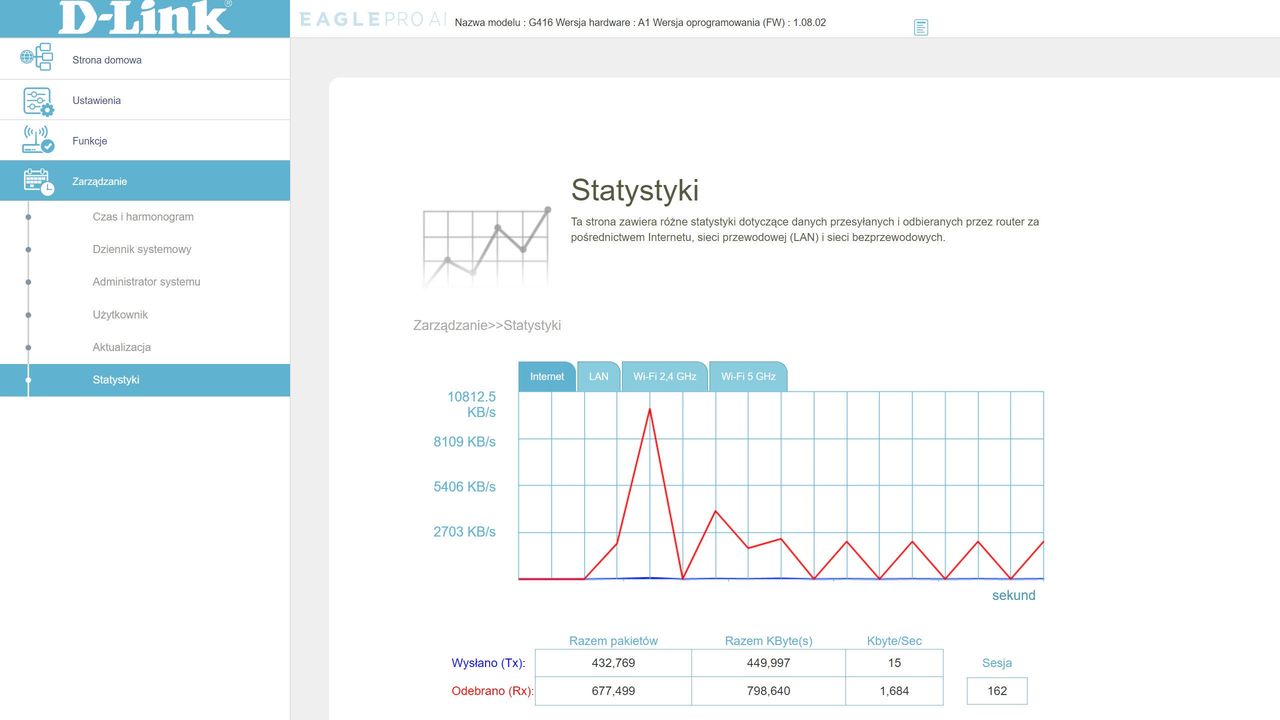Click the document icon in top header
This screenshot has height=720, width=1280.
pyautogui.click(x=921, y=27)
